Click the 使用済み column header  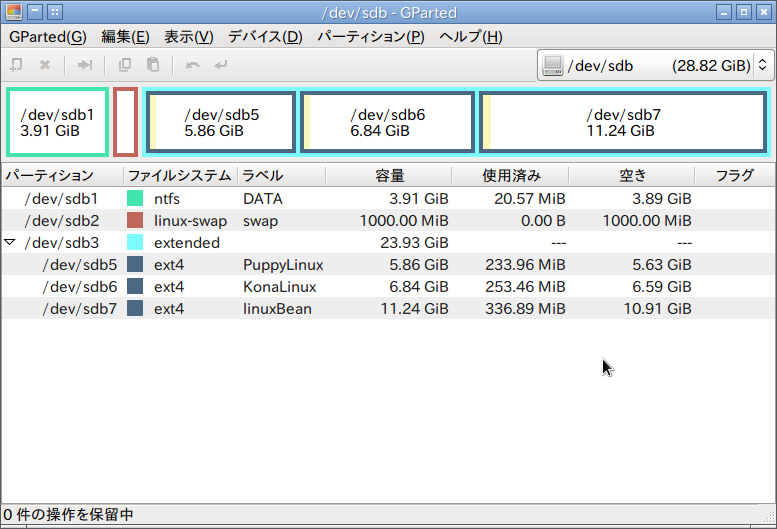click(x=510, y=175)
